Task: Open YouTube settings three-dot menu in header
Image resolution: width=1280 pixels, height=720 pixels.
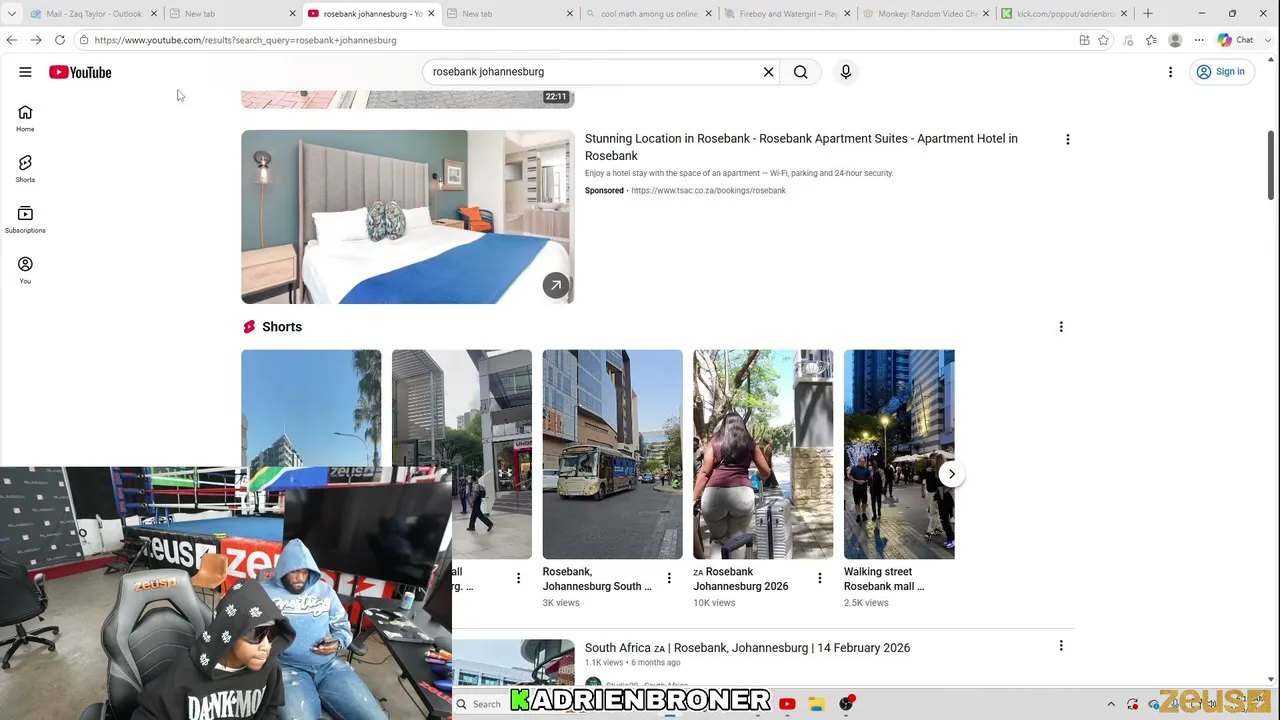Action: coord(1170,72)
